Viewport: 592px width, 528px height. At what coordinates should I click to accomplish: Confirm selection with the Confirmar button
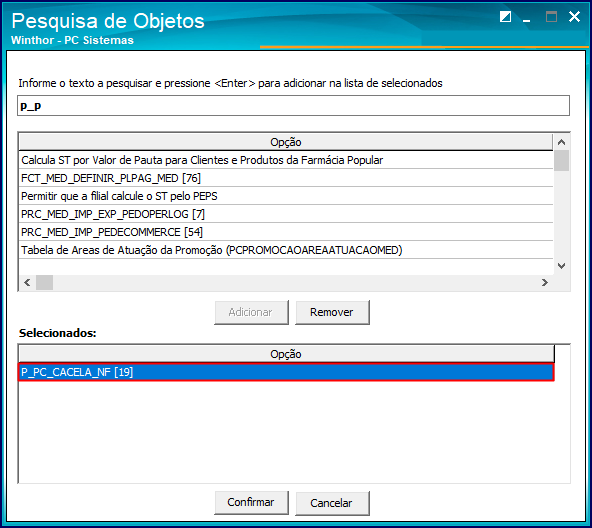251,503
